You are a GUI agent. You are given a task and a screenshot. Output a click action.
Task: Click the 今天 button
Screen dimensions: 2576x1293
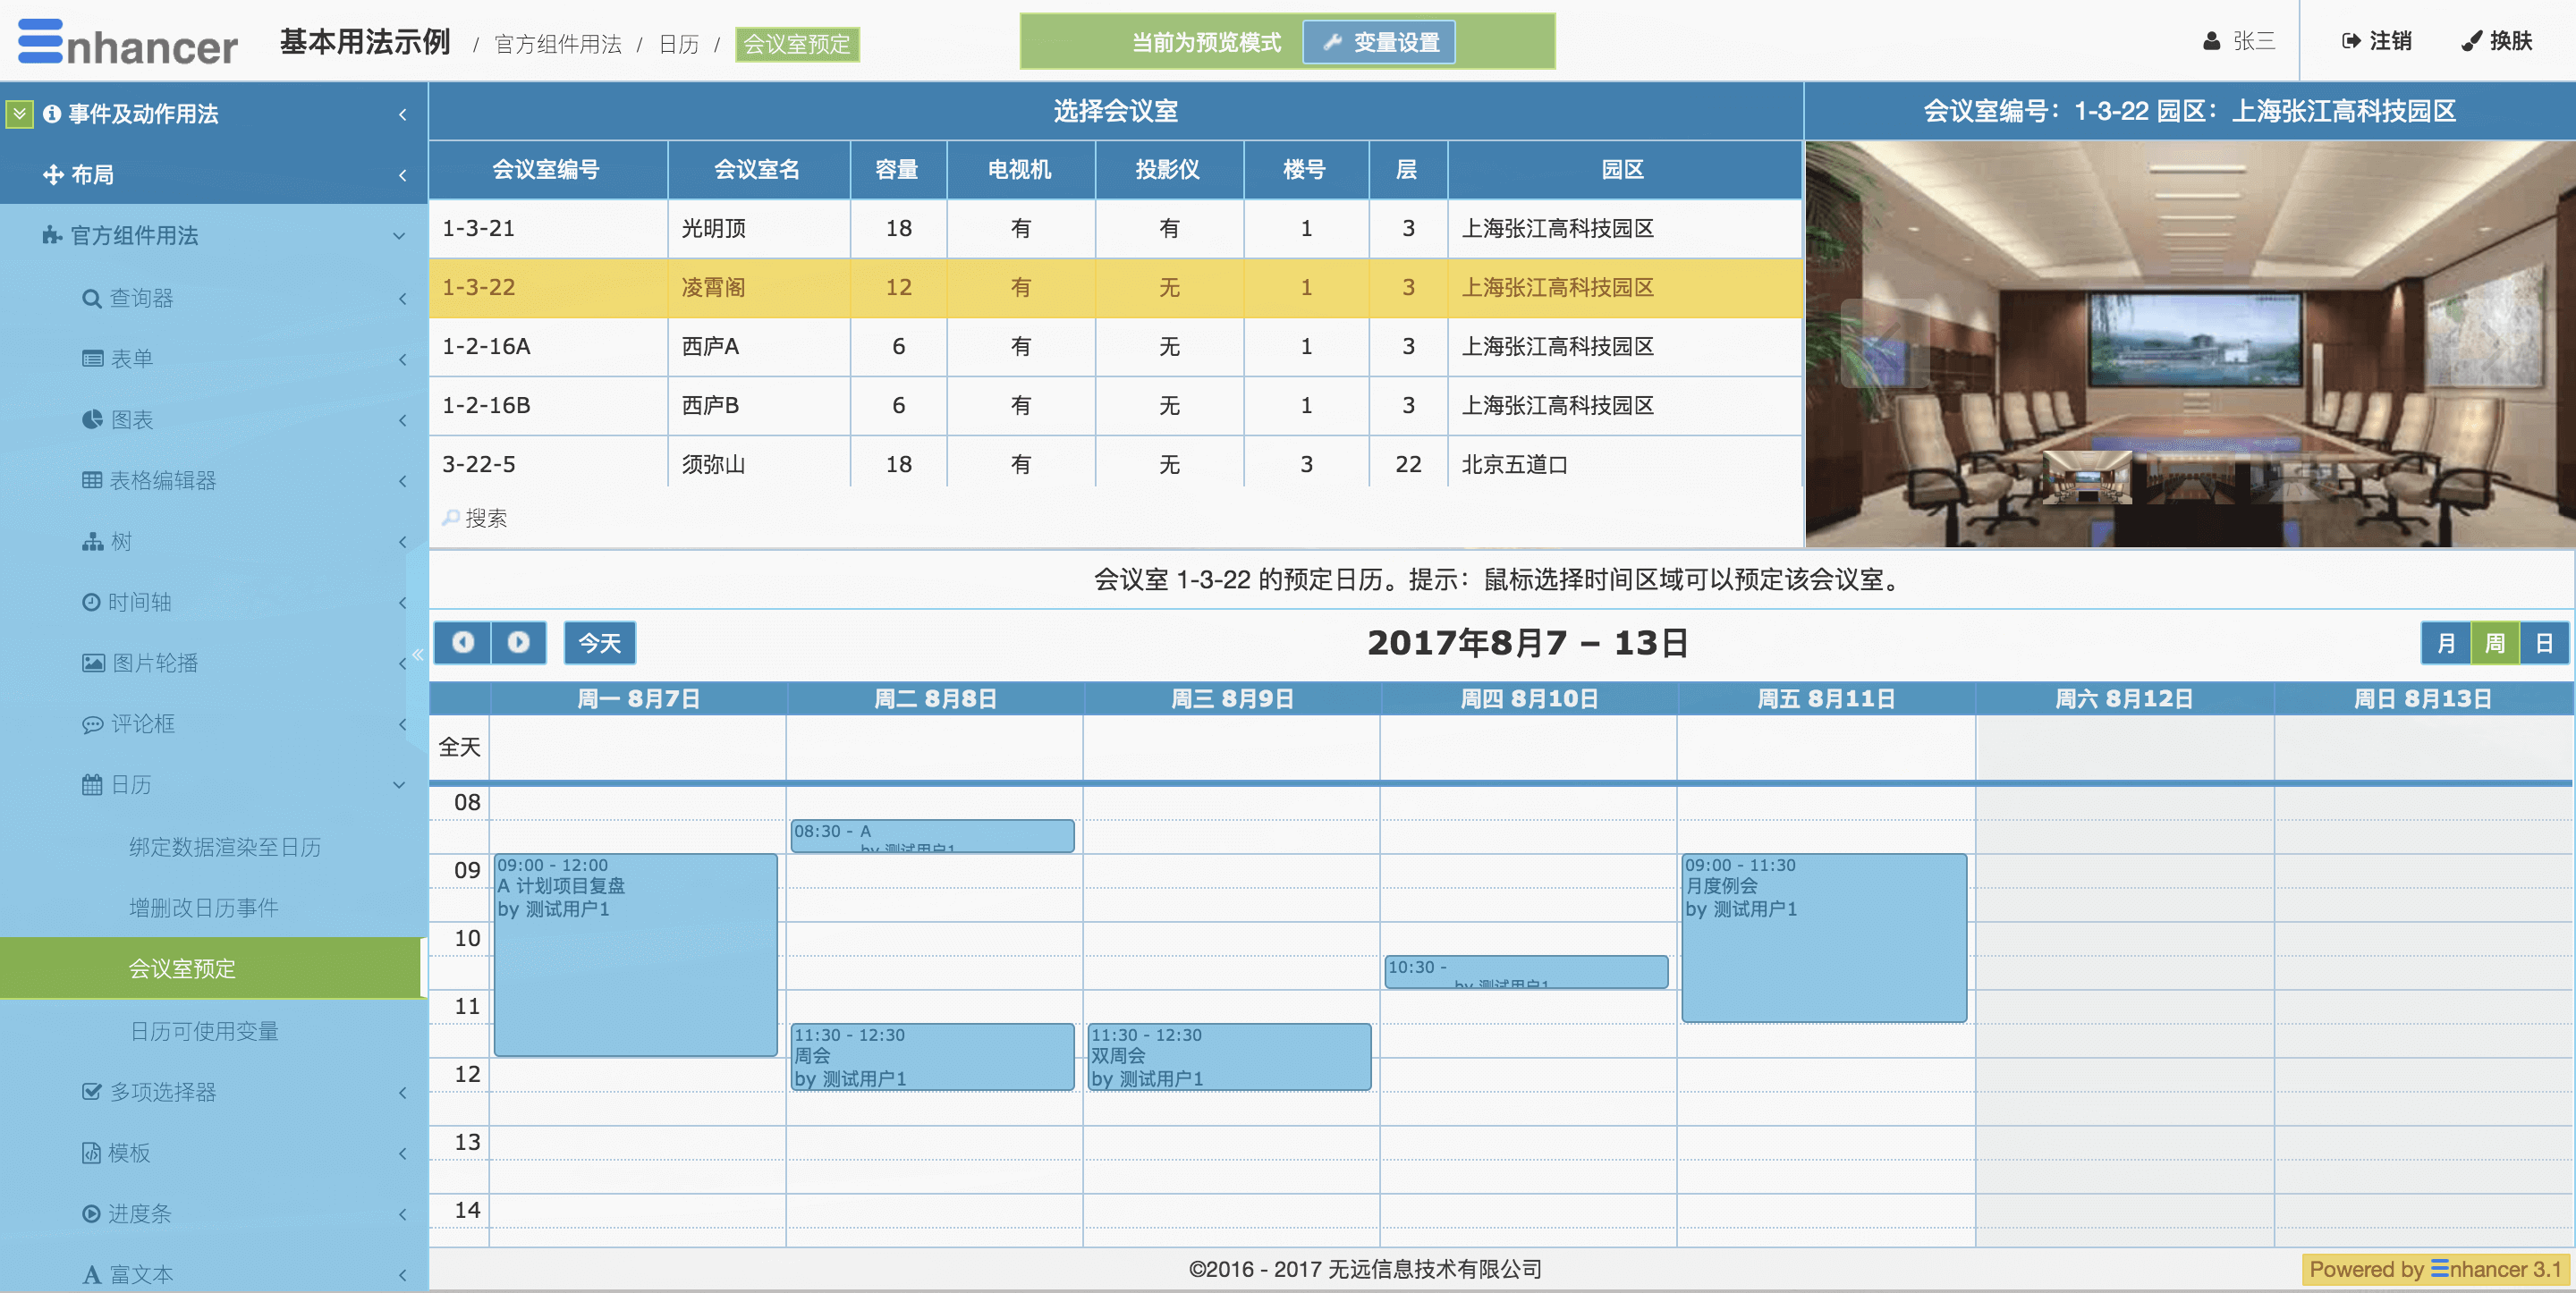point(599,643)
